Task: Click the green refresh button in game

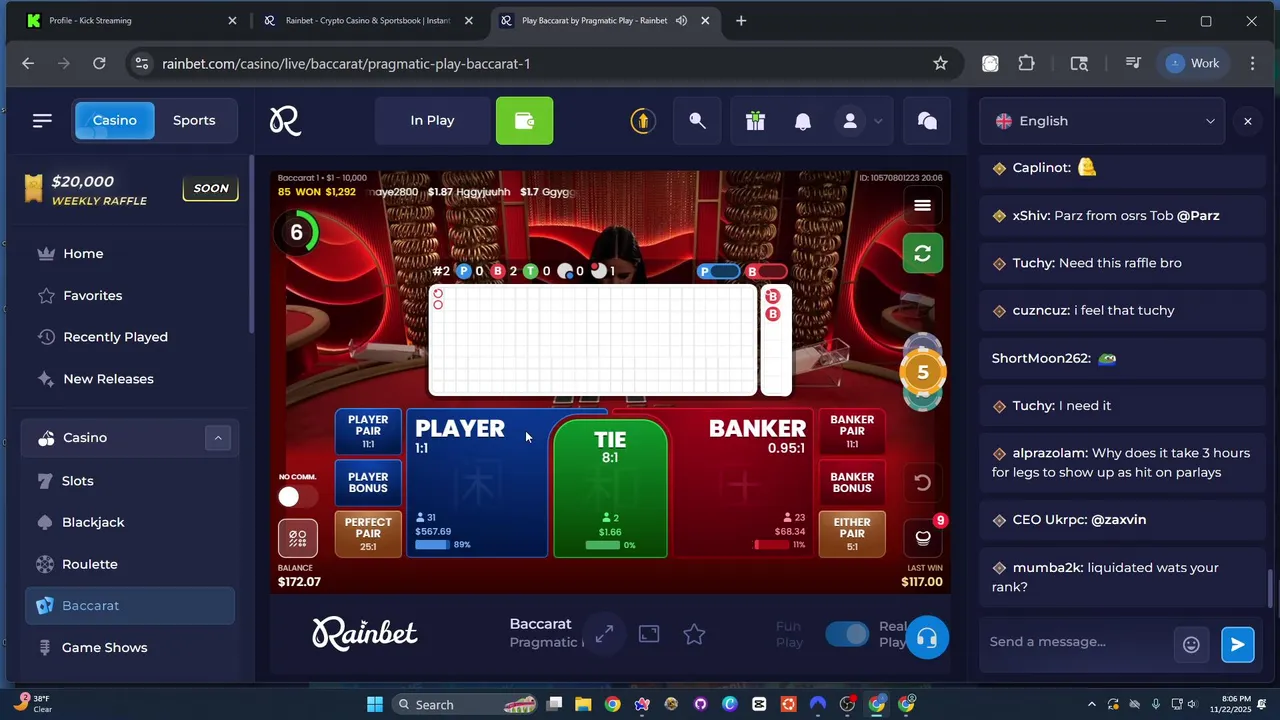Action: pyautogui.click(x=922, y=254)
